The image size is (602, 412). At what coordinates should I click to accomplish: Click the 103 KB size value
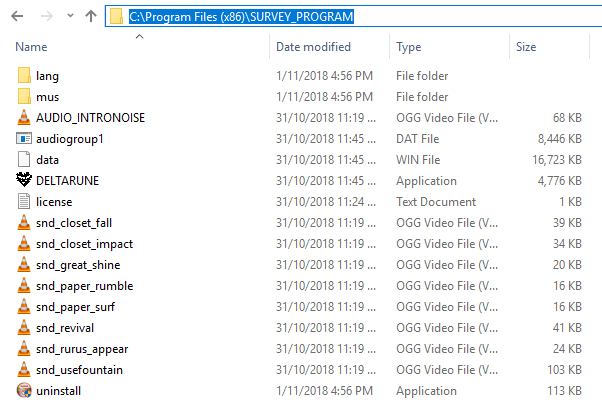[564, 370]
